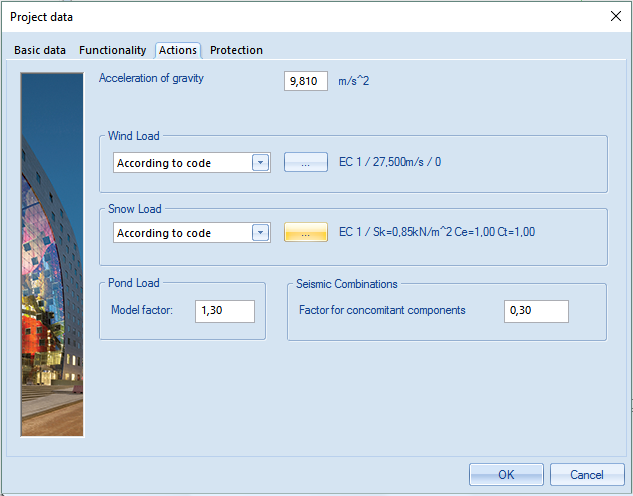Screen dimensions: 633x496
Task: Select the Actions tab
Action: [x=178, y=50]
